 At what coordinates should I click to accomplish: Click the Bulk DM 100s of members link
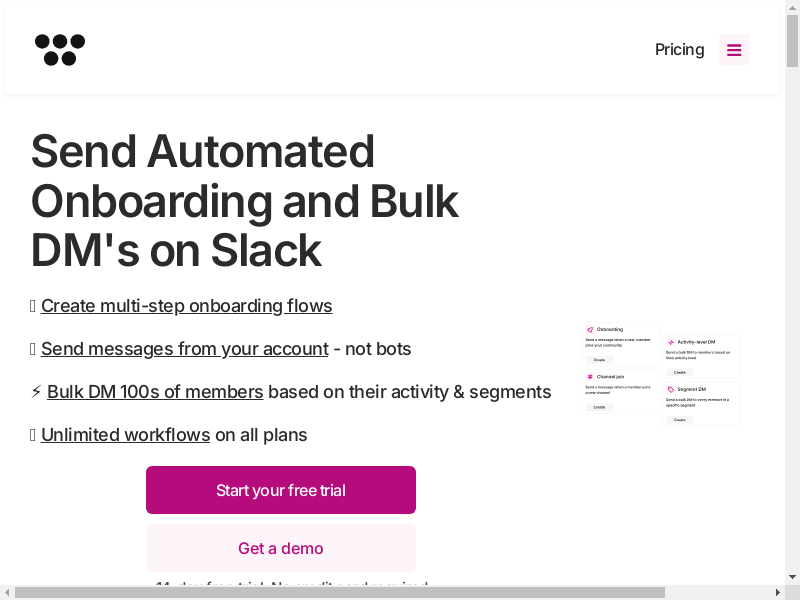point(155,392)
